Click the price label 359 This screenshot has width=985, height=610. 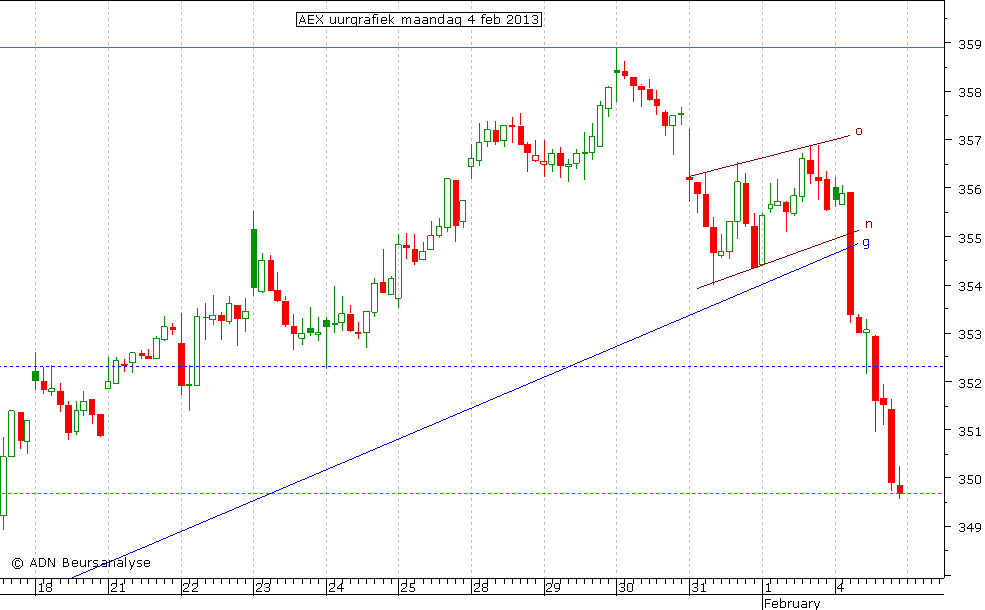point(970,45)
